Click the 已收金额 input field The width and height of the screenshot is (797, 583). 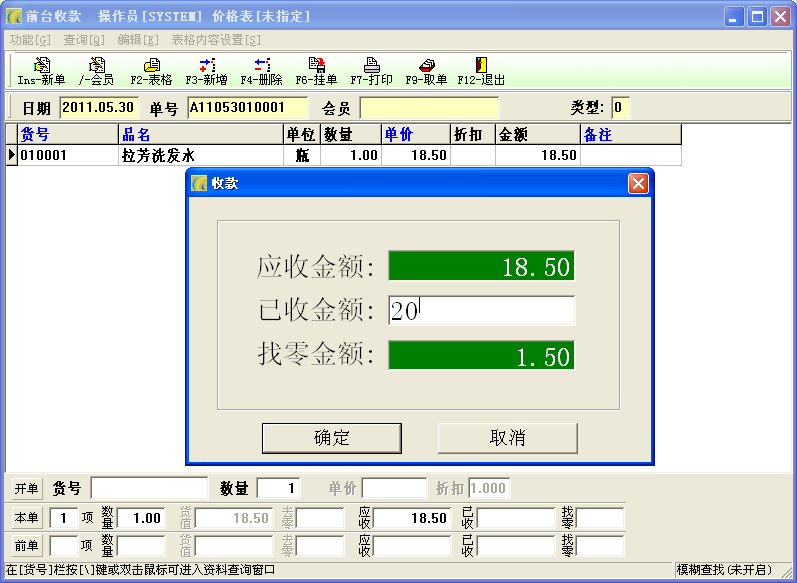tap(481, 310)
